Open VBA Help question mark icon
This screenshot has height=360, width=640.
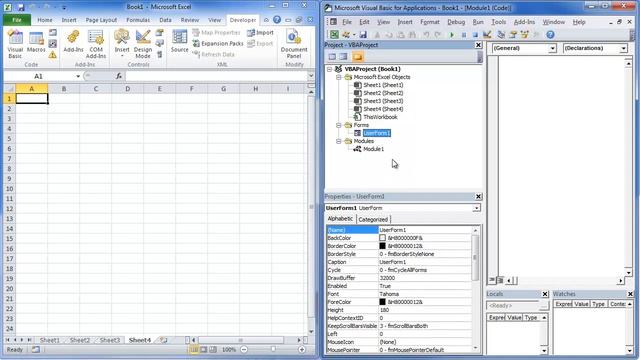[550, 35]
